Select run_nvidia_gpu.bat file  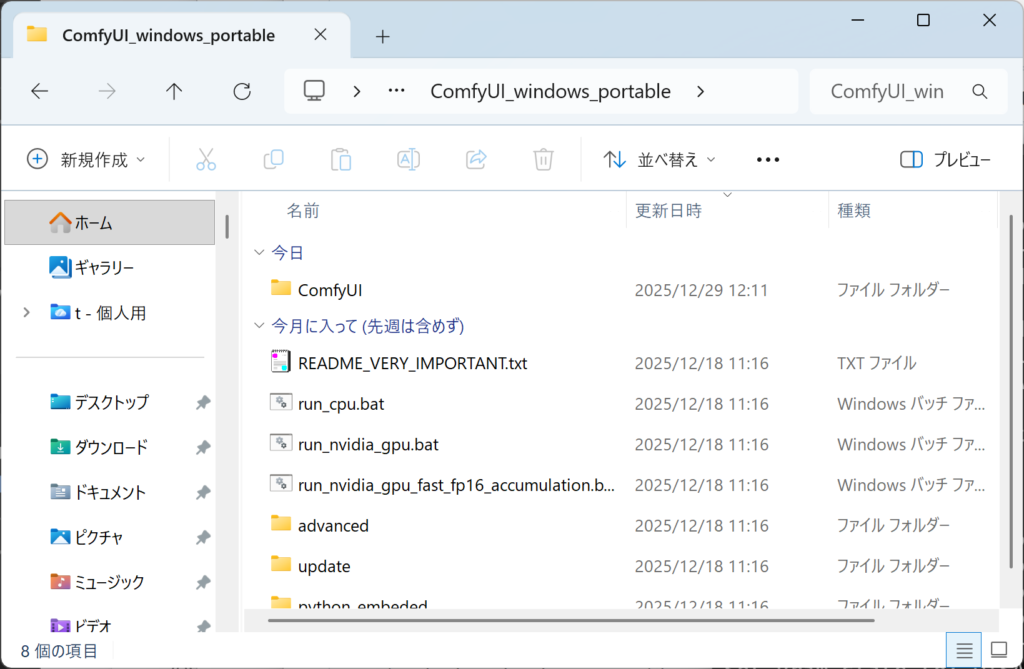[368, 444]
